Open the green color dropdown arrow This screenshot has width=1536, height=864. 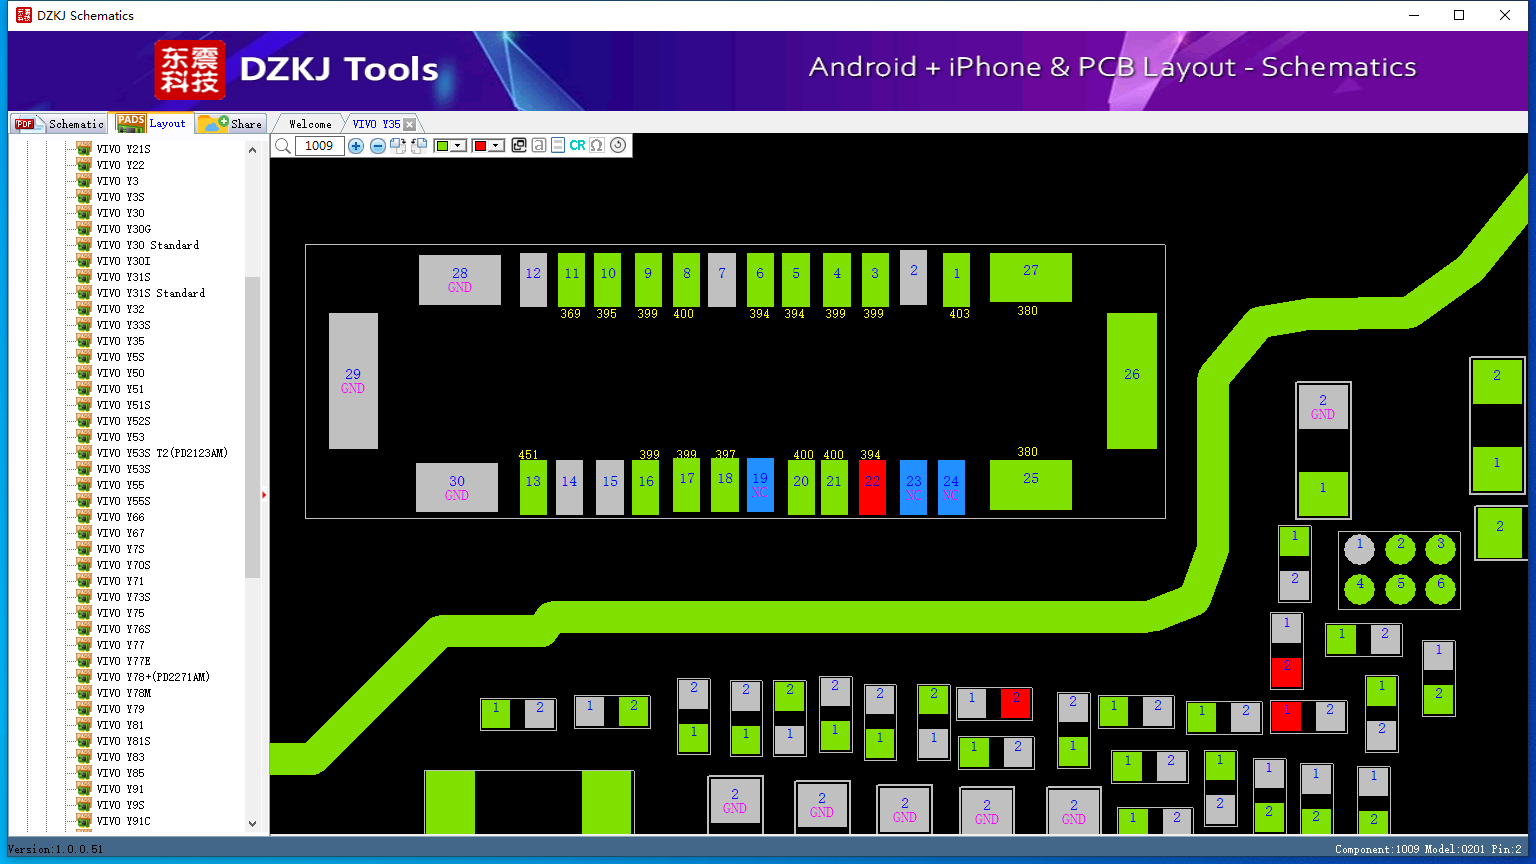pos(458,146)
